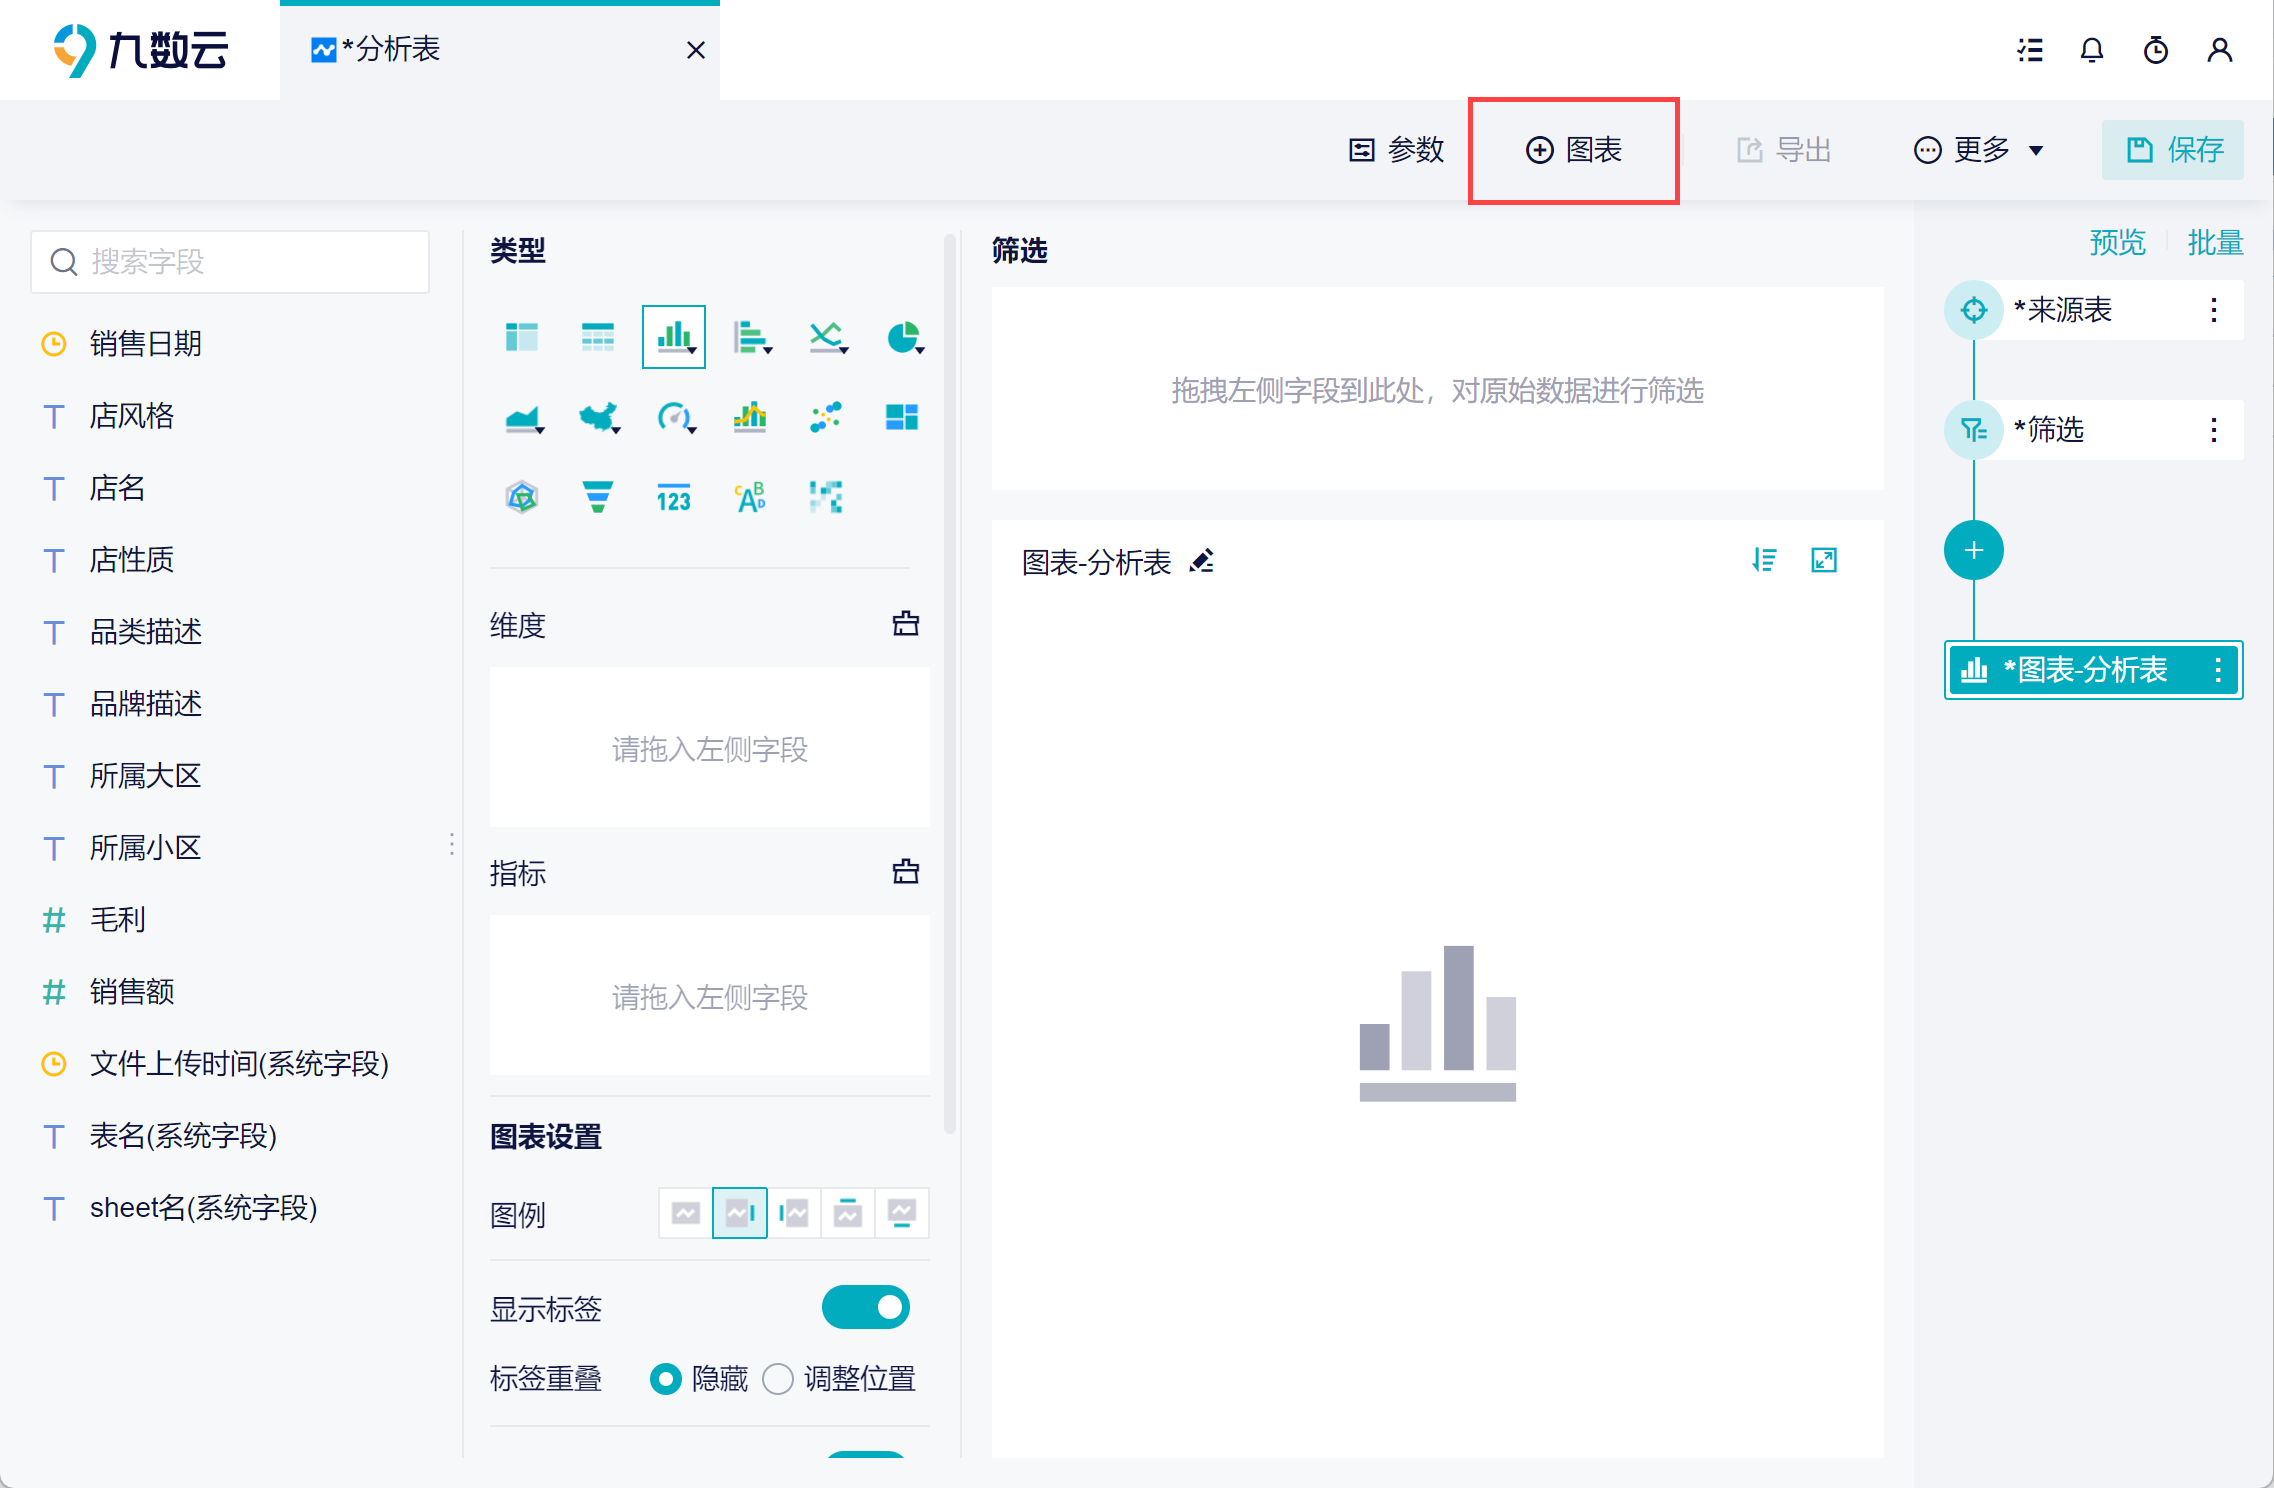Select the pie chart type icon
Screen dimensions: 2274x1488
tap(903, 338)
